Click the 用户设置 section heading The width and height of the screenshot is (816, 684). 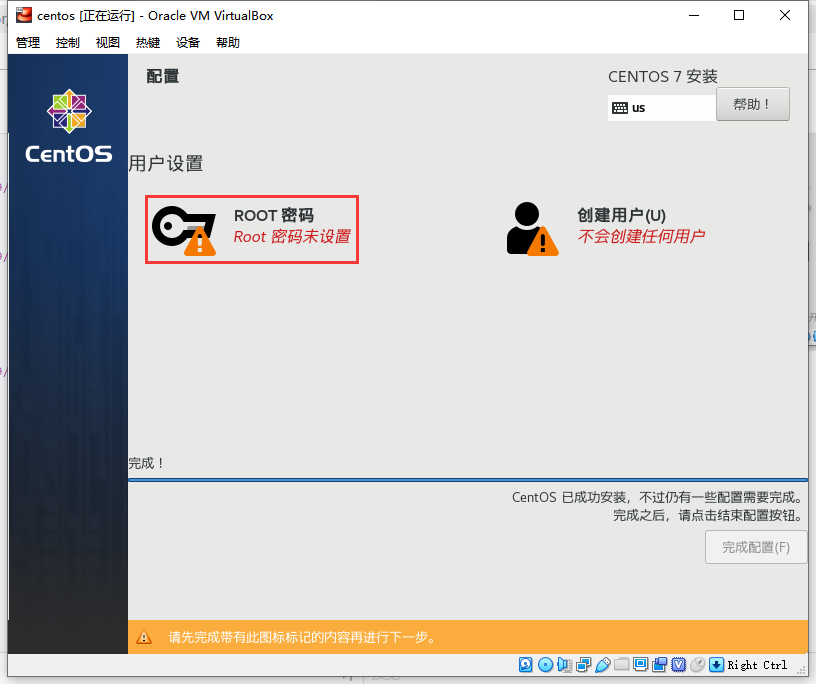pyautogui.click(x=166, y=163)
